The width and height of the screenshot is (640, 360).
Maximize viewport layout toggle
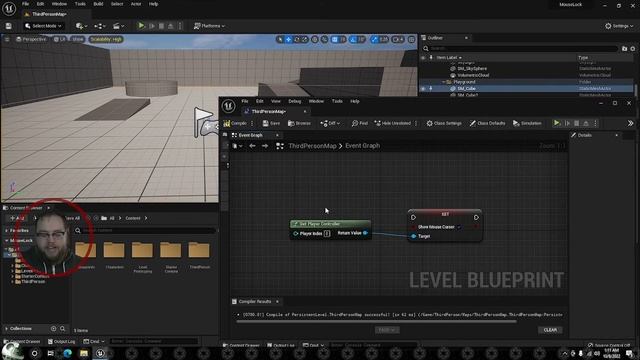pyautogui.click(x=411, y=40)
